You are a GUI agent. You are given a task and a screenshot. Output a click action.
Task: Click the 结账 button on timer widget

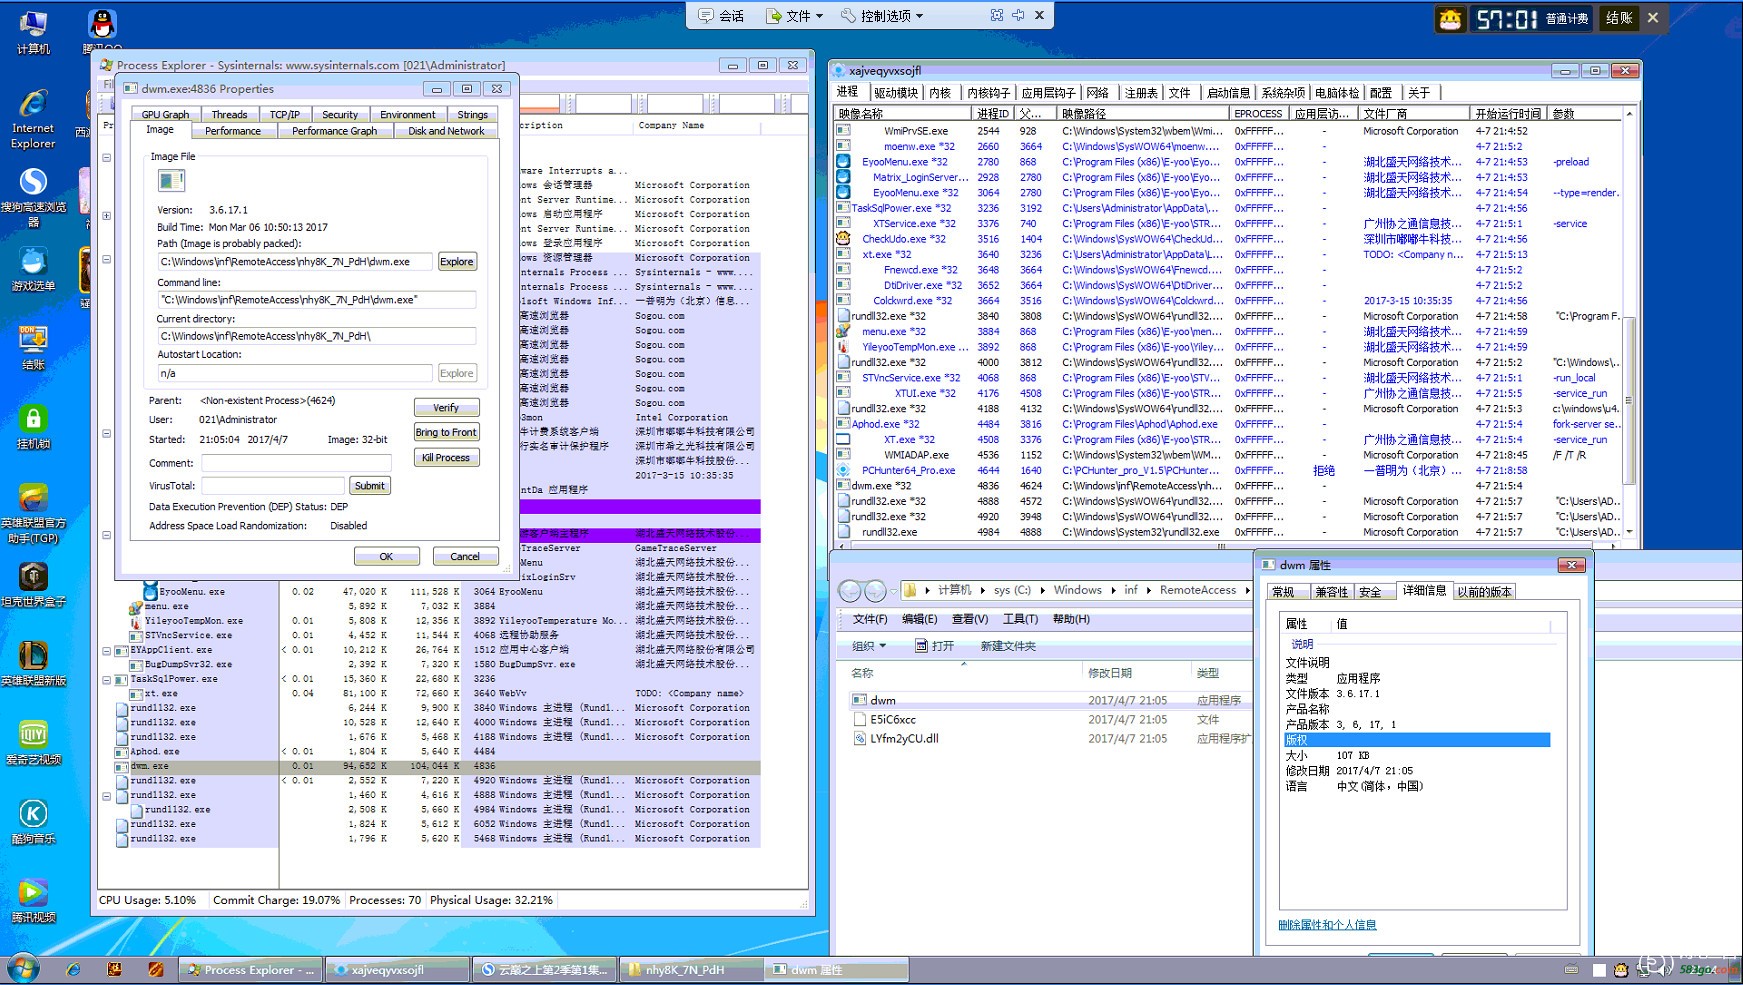(x=1619, y=17)
